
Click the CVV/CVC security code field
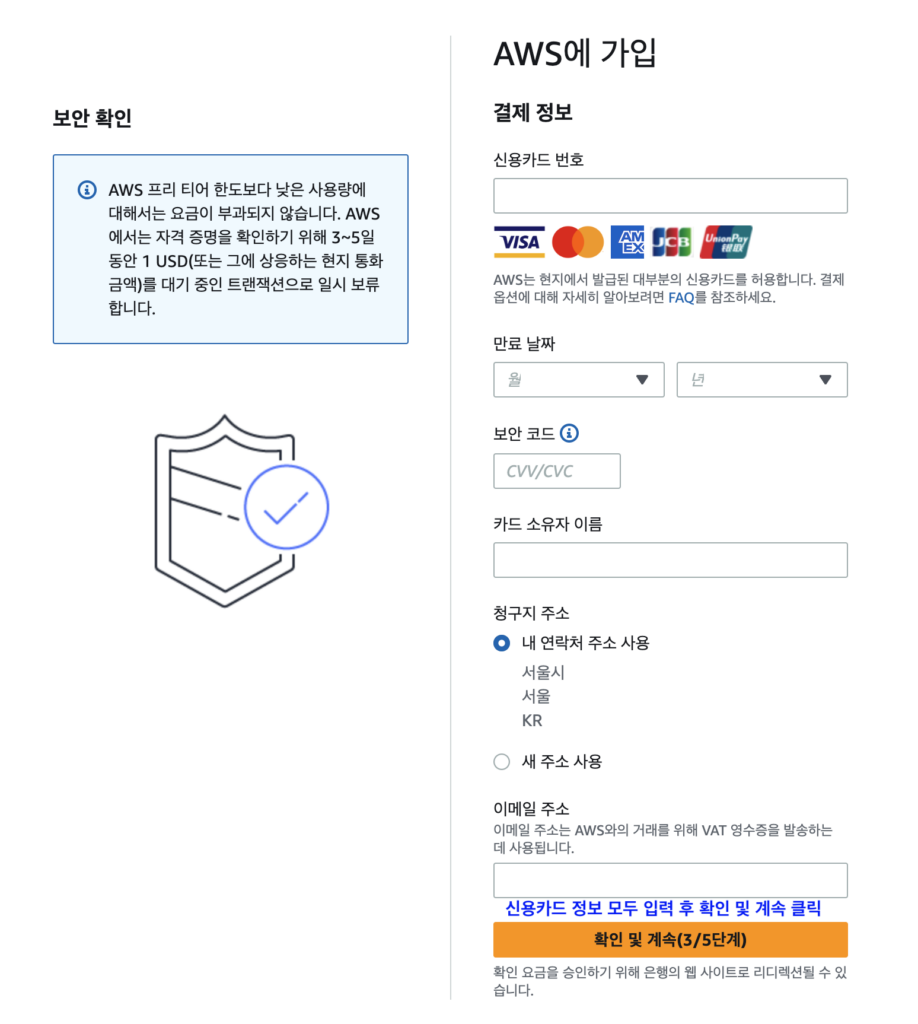pos(557,471)
